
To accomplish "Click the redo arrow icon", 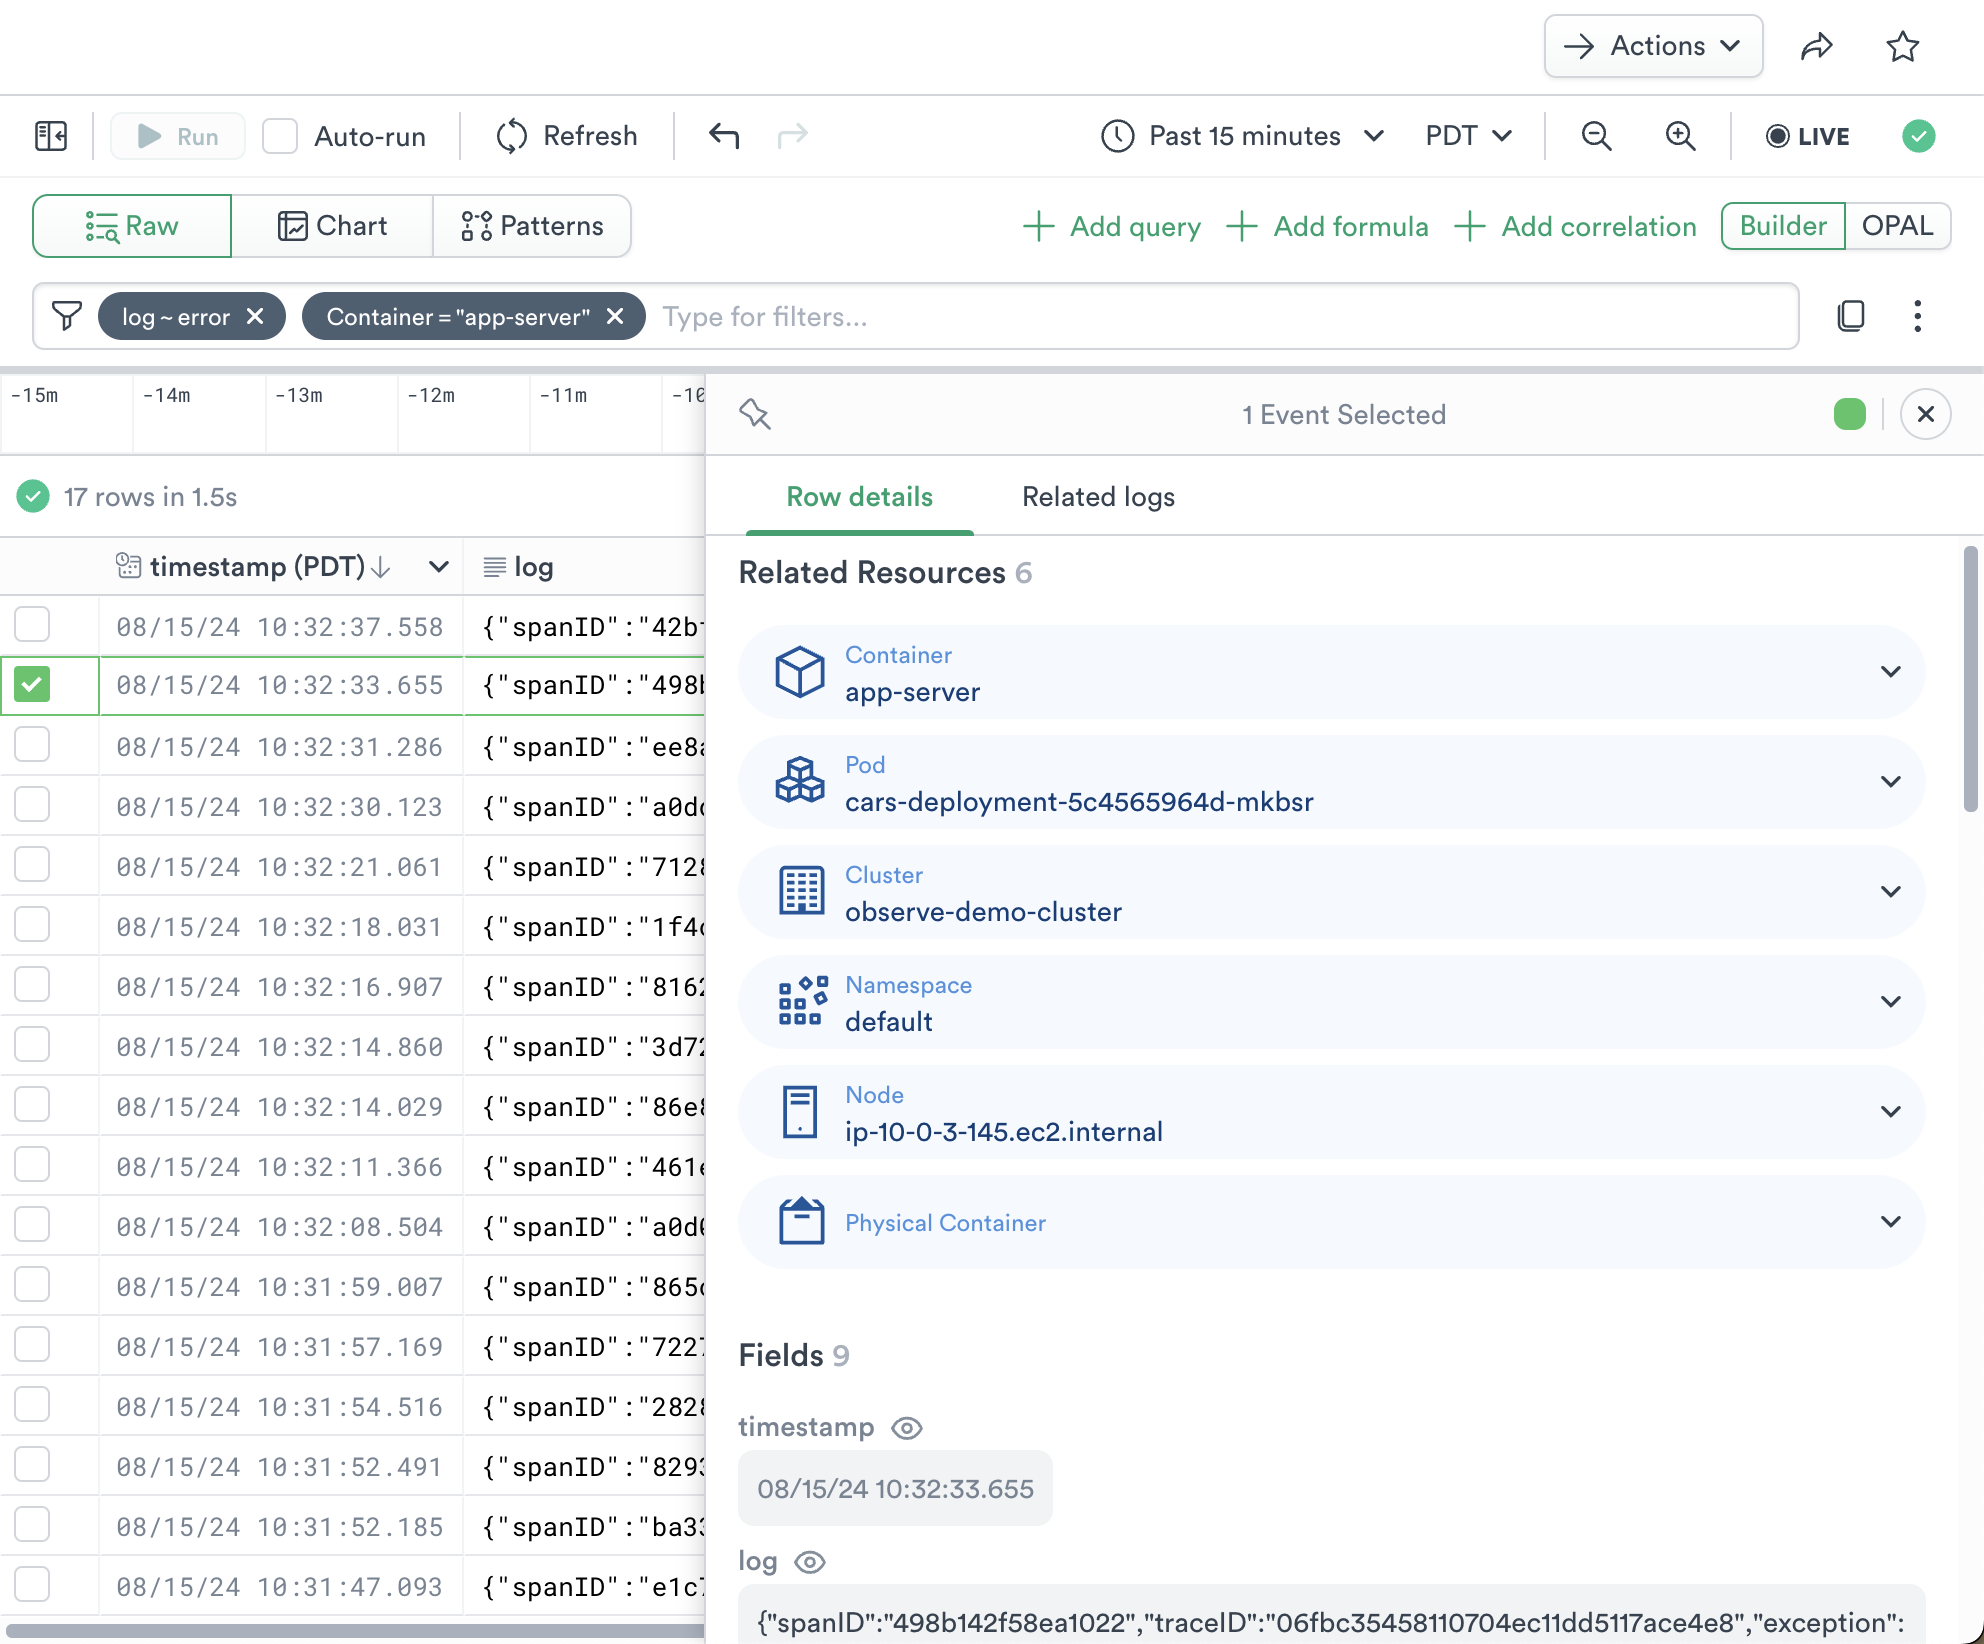I will pyautogui.click(x=792, y=136).
